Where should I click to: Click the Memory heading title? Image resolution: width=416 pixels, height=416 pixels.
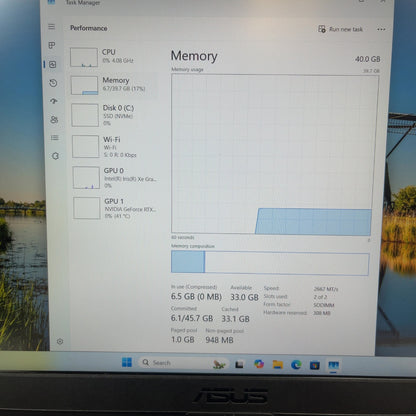[194, 56]
